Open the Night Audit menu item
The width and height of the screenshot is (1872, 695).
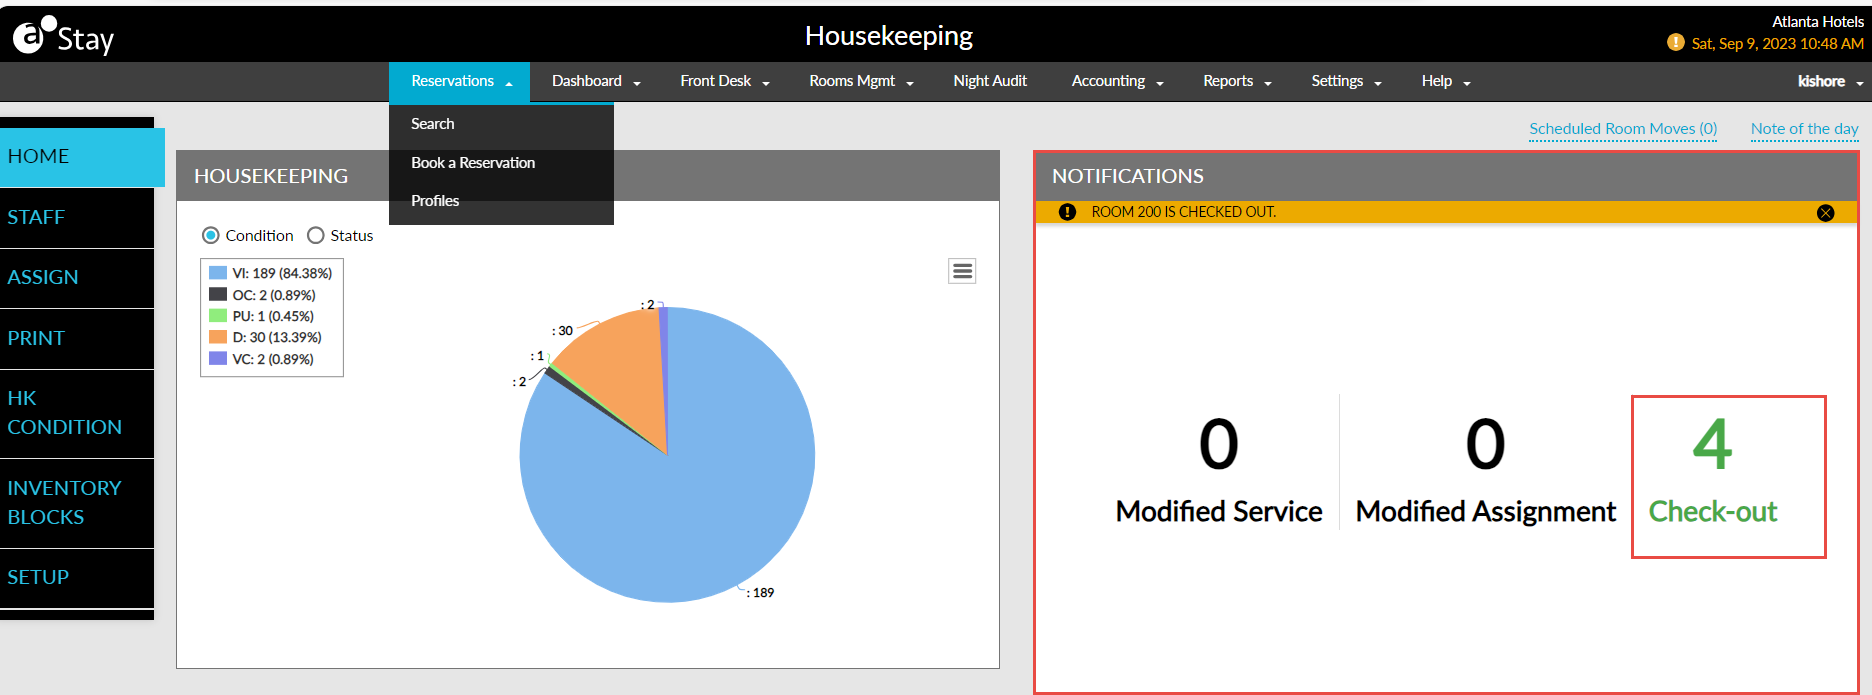[x=989, y=81]
